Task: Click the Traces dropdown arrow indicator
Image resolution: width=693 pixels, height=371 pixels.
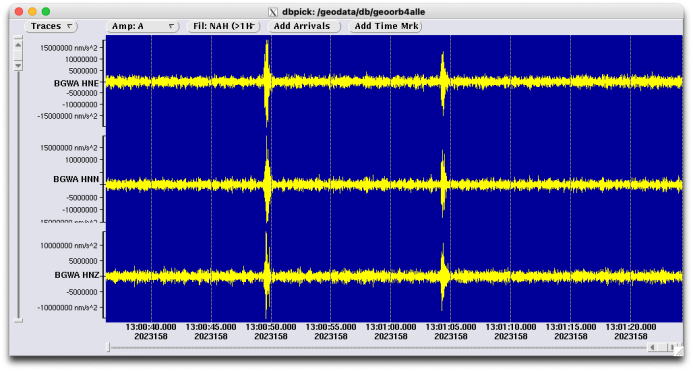Action: pyautogui.click(x=69, y=26)
